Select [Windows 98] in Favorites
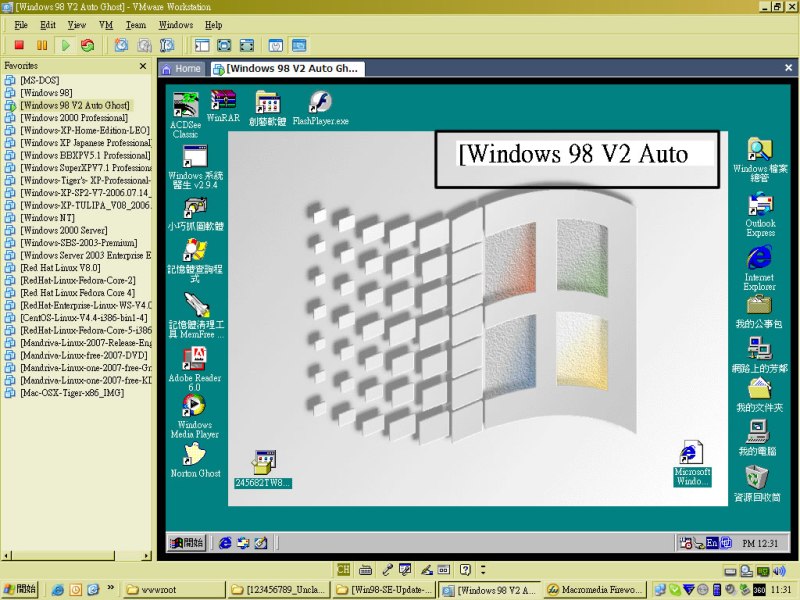800x600 pixels. pos(46,93)
